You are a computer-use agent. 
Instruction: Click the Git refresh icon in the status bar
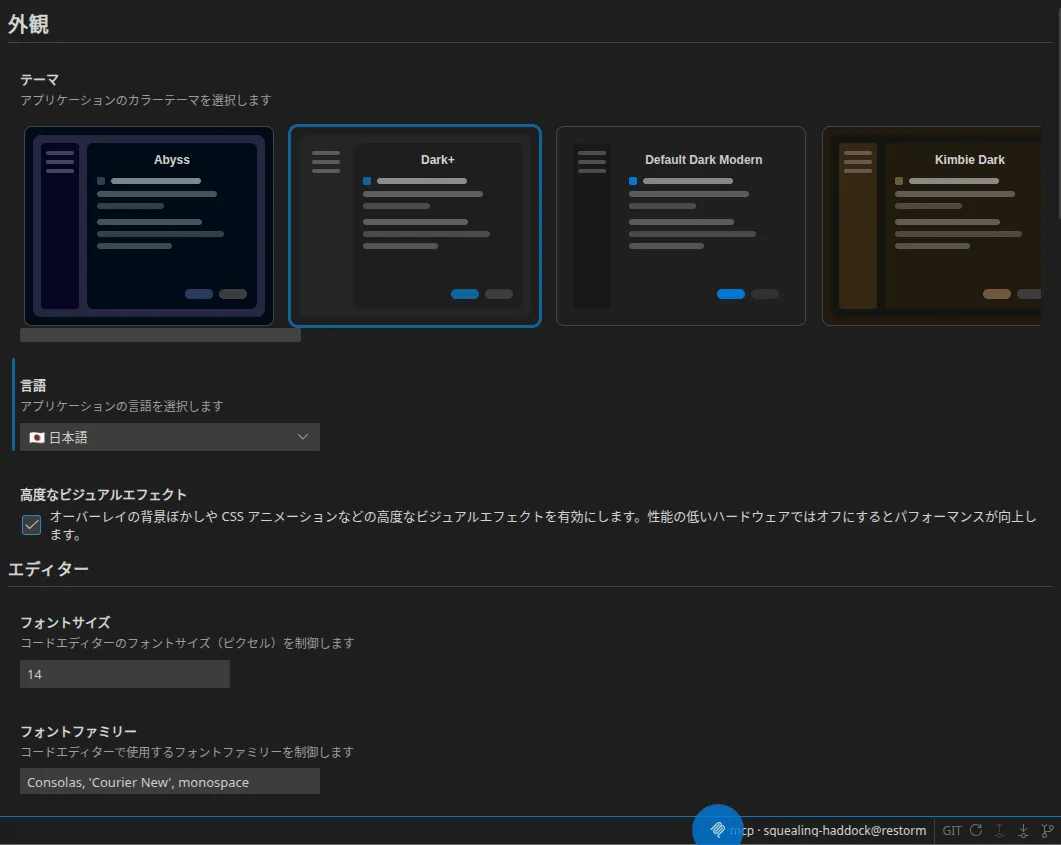pyautogui.click(x=976, y=830)
